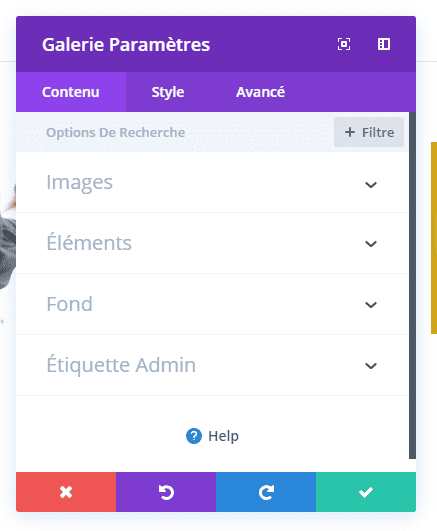Expand the Éléments section chevron
The height and width of the screenshot is (531, 437).
coord(371,244)
